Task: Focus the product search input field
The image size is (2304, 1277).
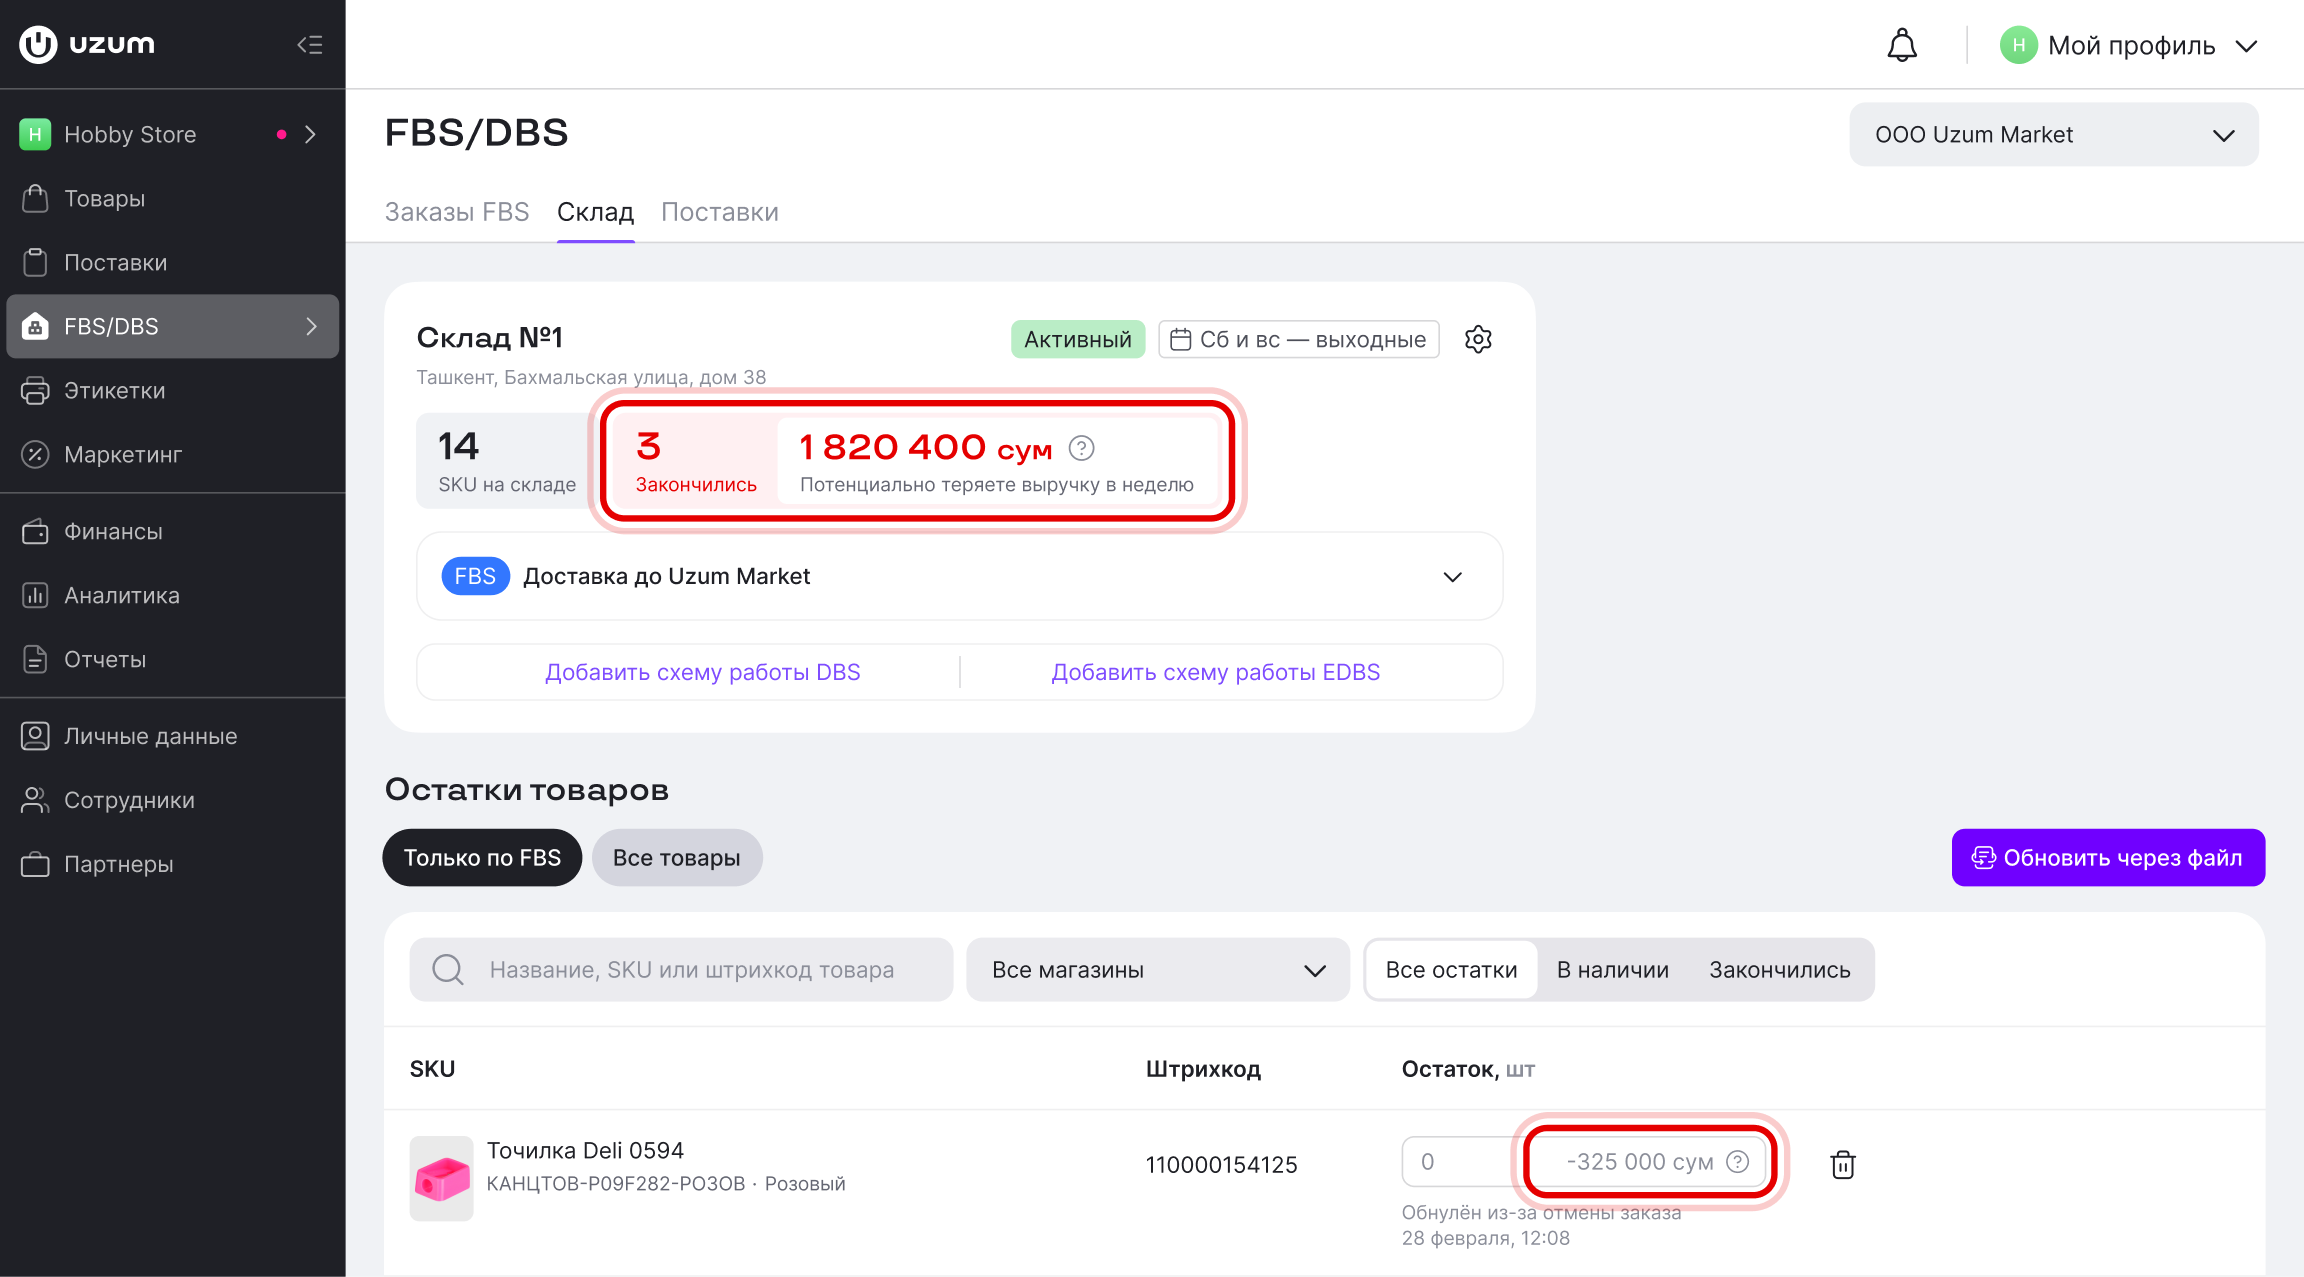Action: point(681,969)
